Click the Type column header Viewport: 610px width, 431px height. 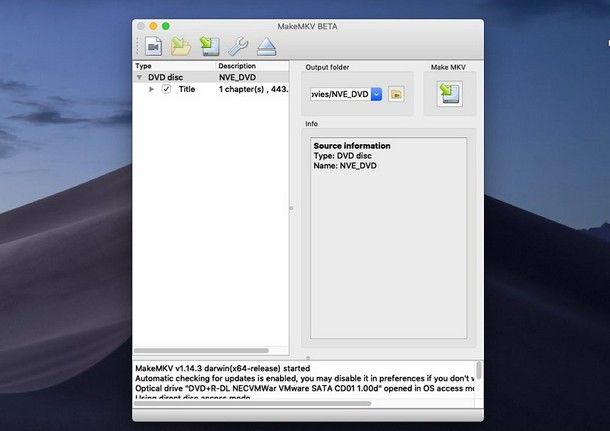[x=174, y=66]
